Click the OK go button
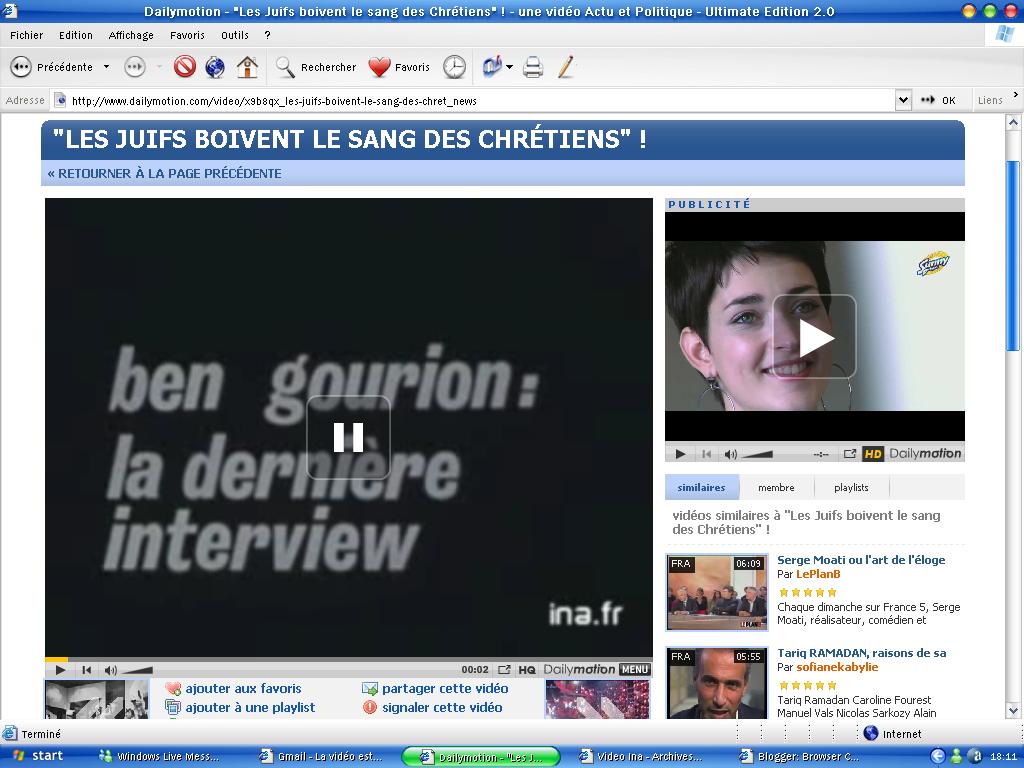 tap(938, 101)
